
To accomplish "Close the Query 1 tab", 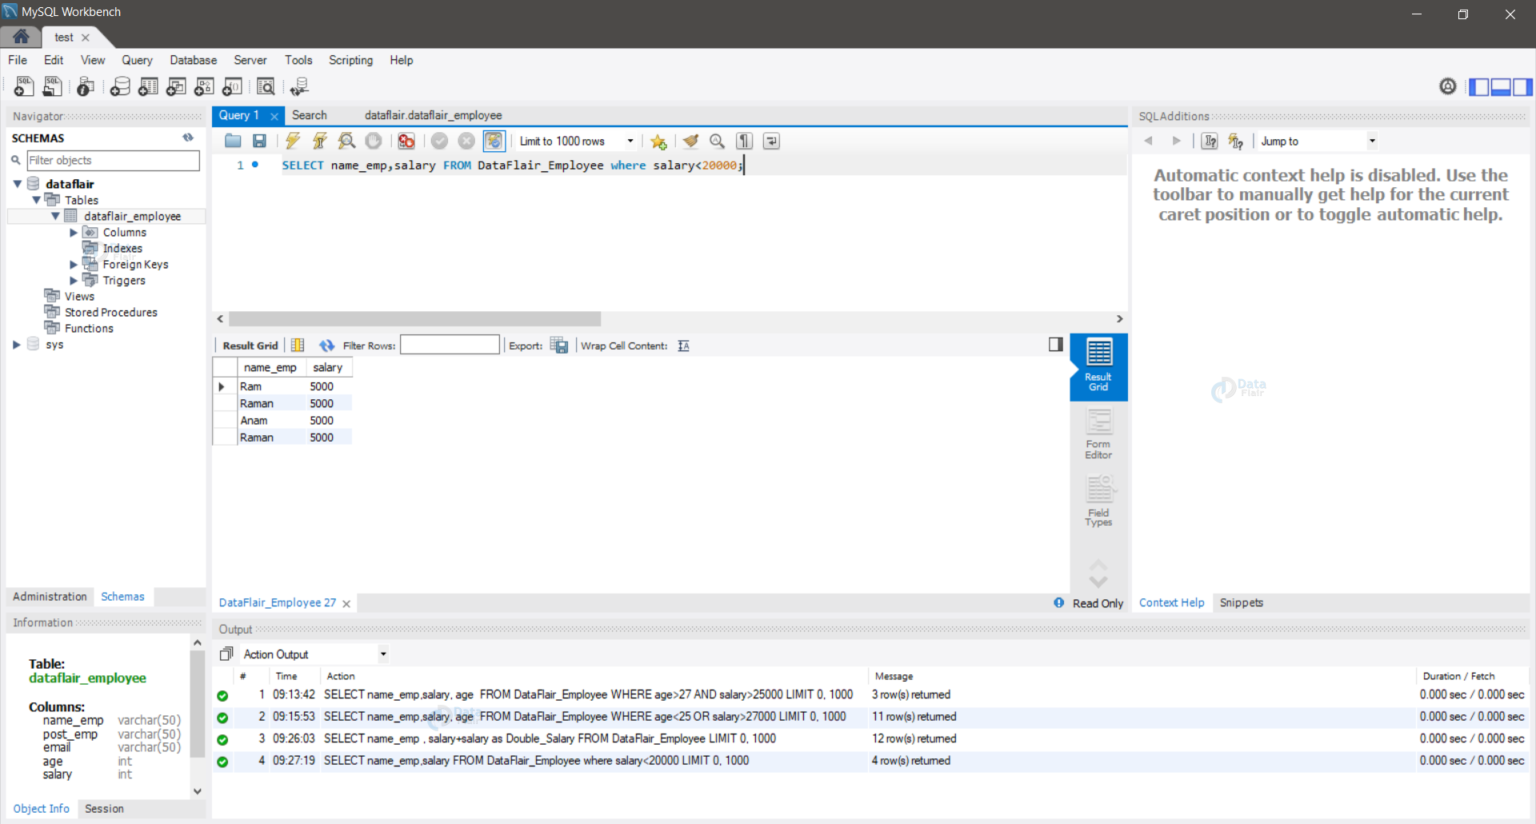I will click(x=274, y=116).
